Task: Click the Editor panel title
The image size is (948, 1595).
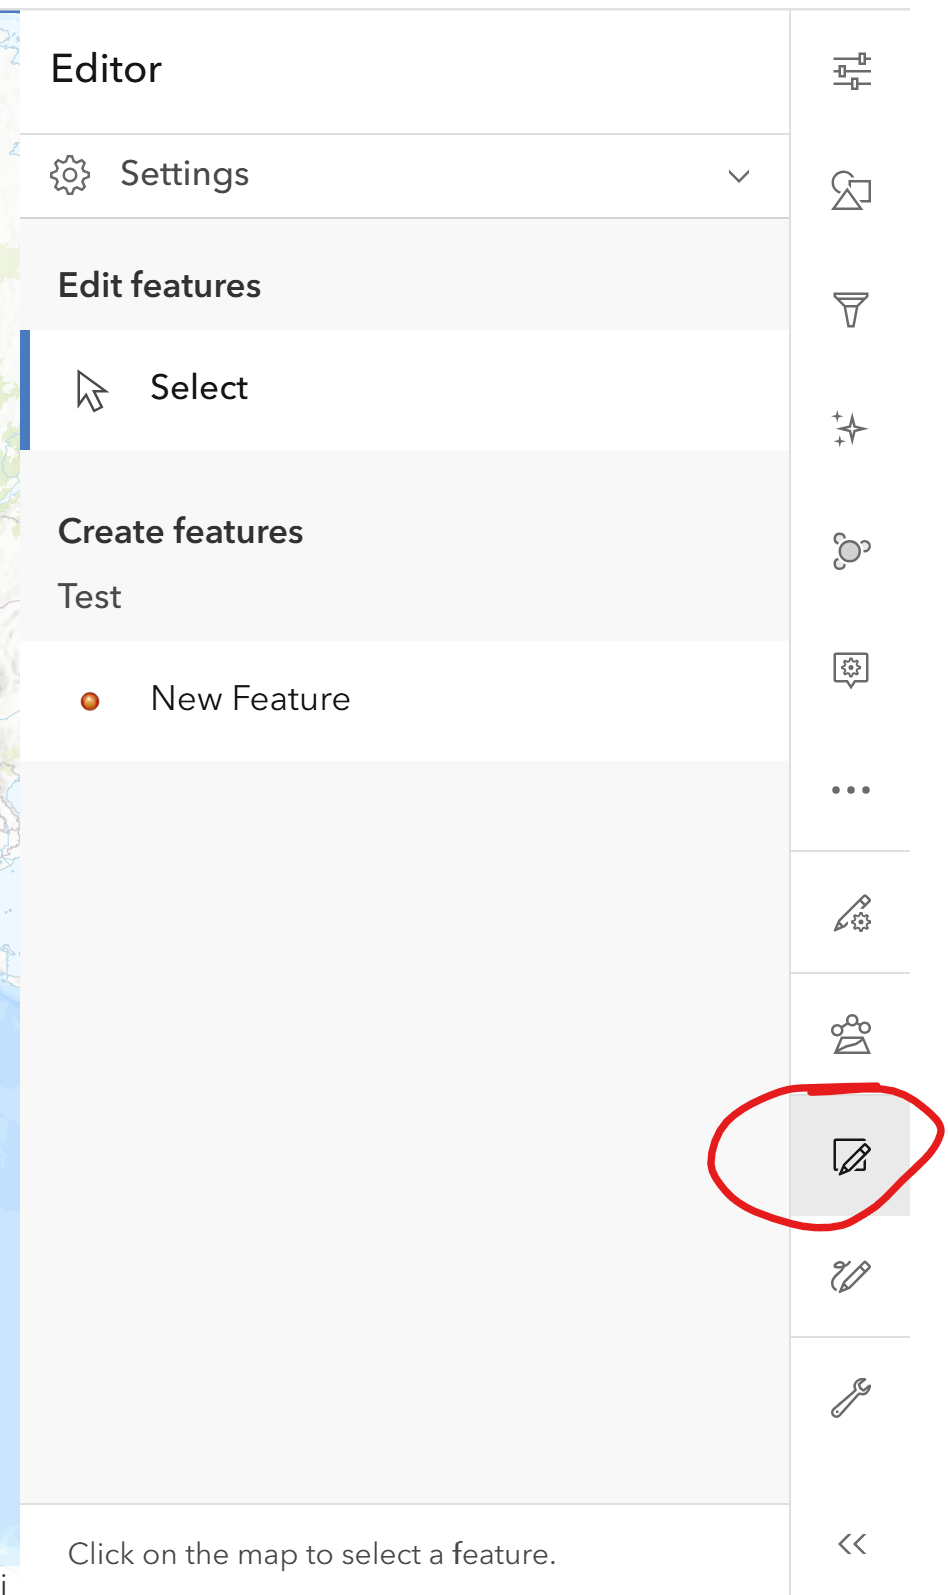Action: tap(106, 68)
